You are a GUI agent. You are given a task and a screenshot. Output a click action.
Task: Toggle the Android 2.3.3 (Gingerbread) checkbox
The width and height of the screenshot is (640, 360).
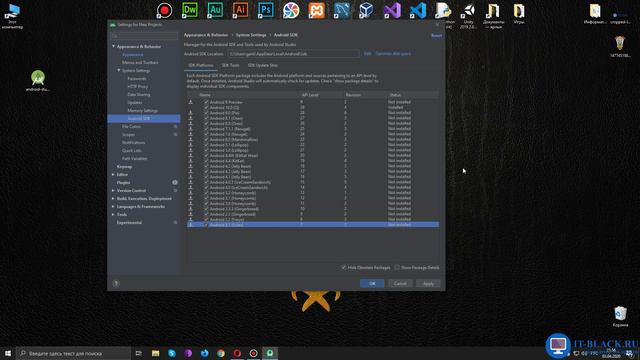206,209
